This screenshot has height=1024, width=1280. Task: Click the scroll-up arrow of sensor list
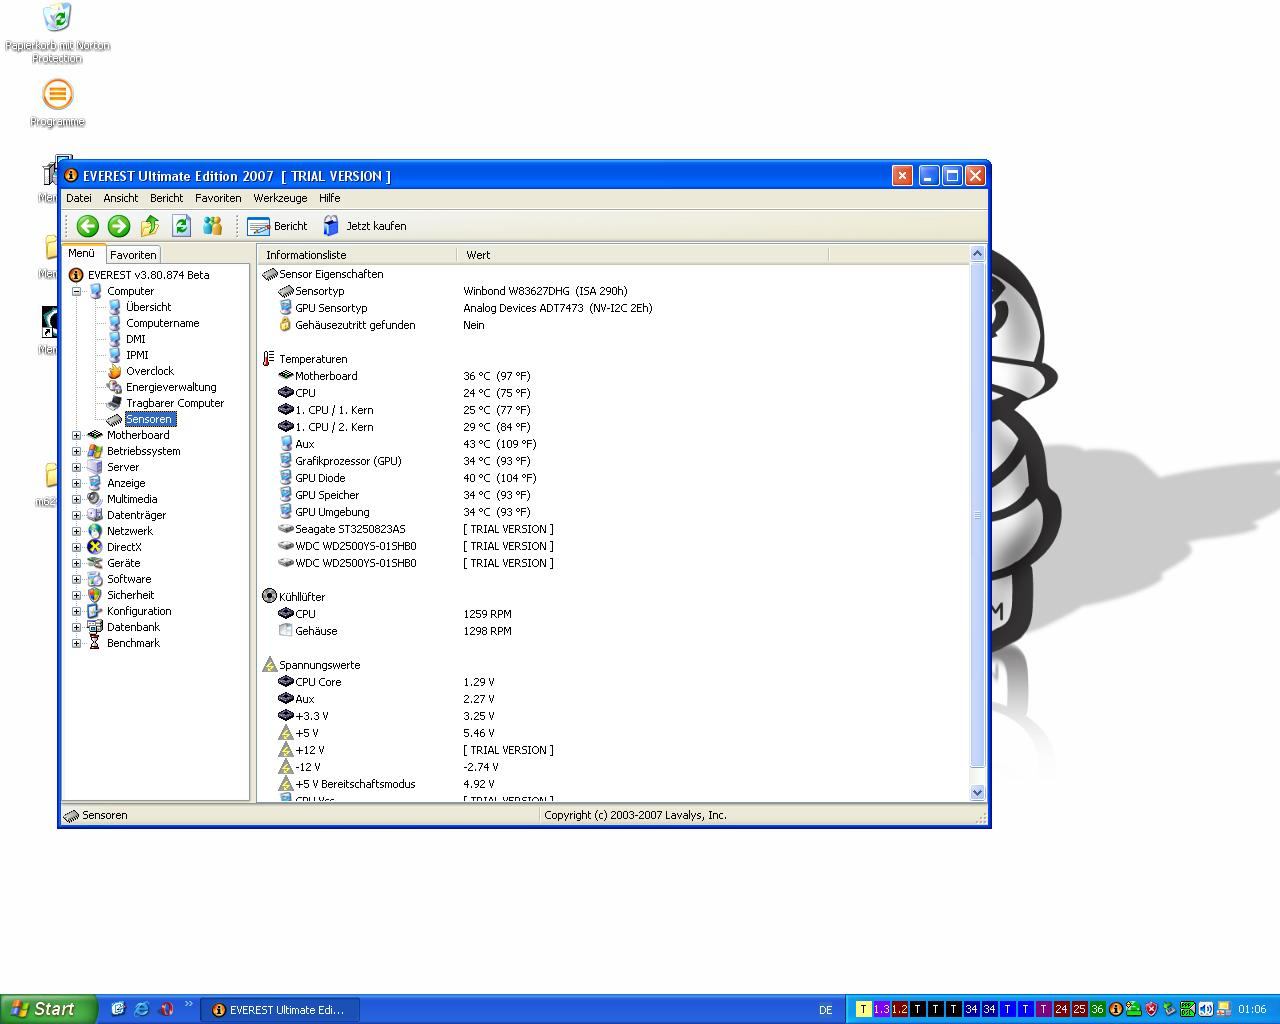(977, 254)
